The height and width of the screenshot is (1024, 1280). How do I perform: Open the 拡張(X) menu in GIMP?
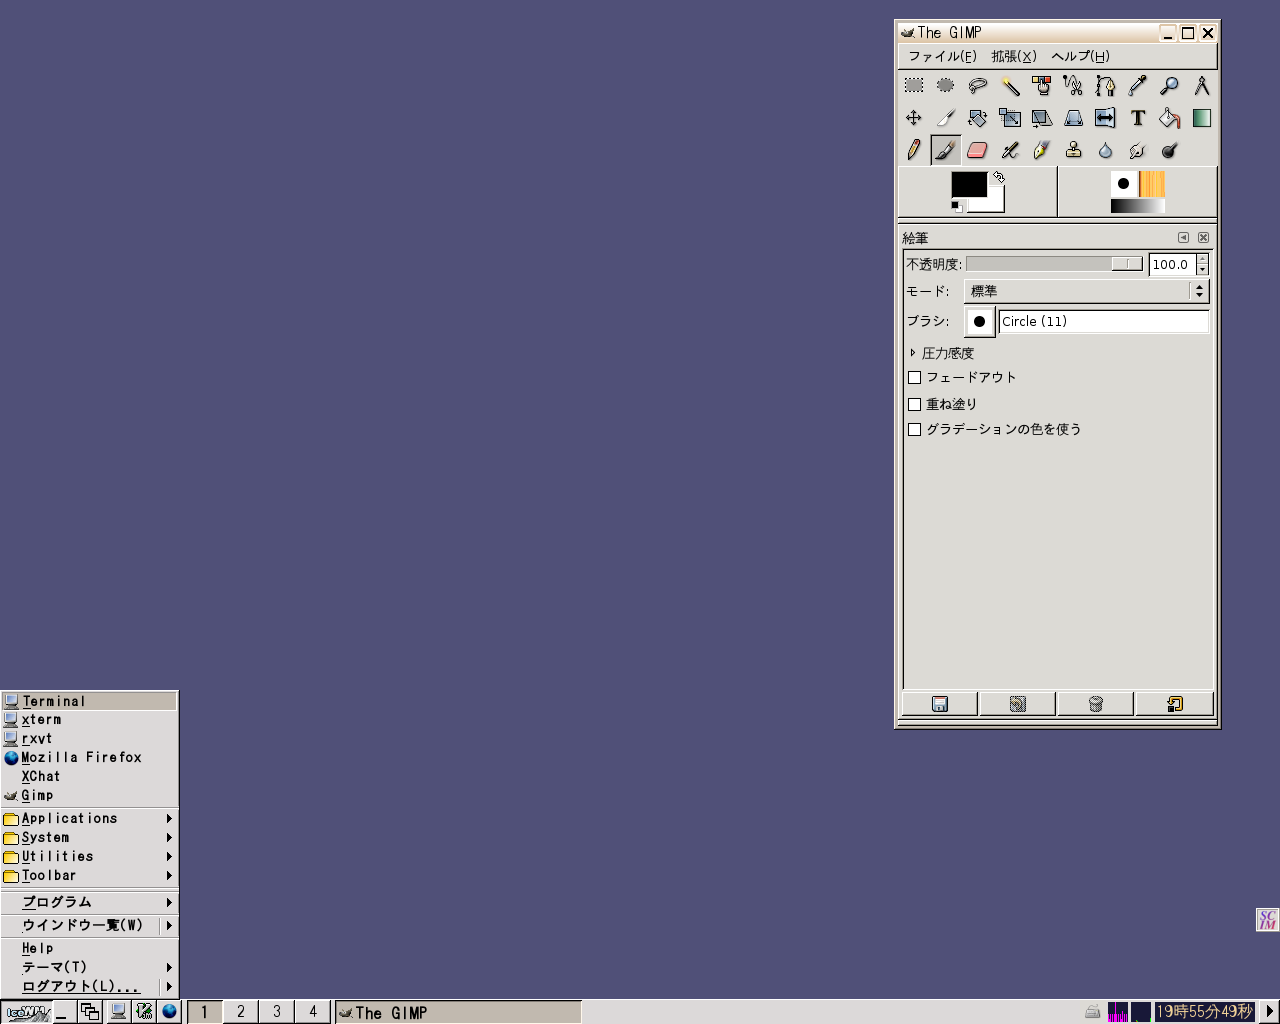point(1014,57)
